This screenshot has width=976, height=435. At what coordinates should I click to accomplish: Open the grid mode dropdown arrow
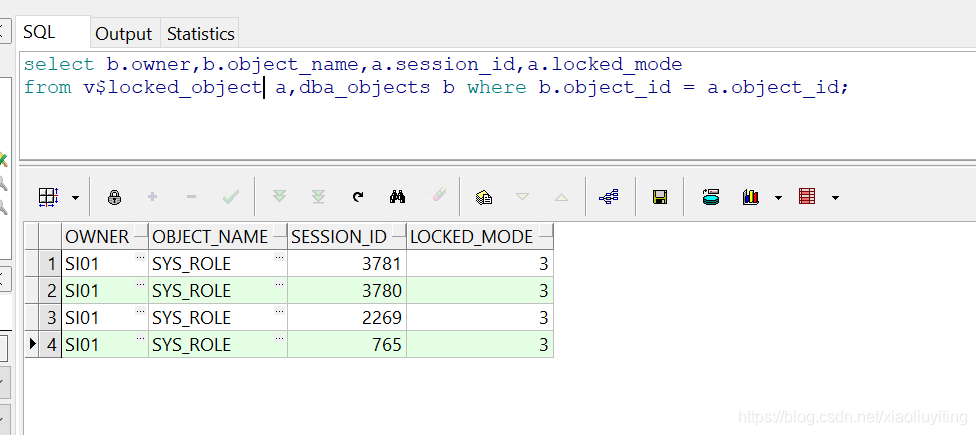click(75, 198)
